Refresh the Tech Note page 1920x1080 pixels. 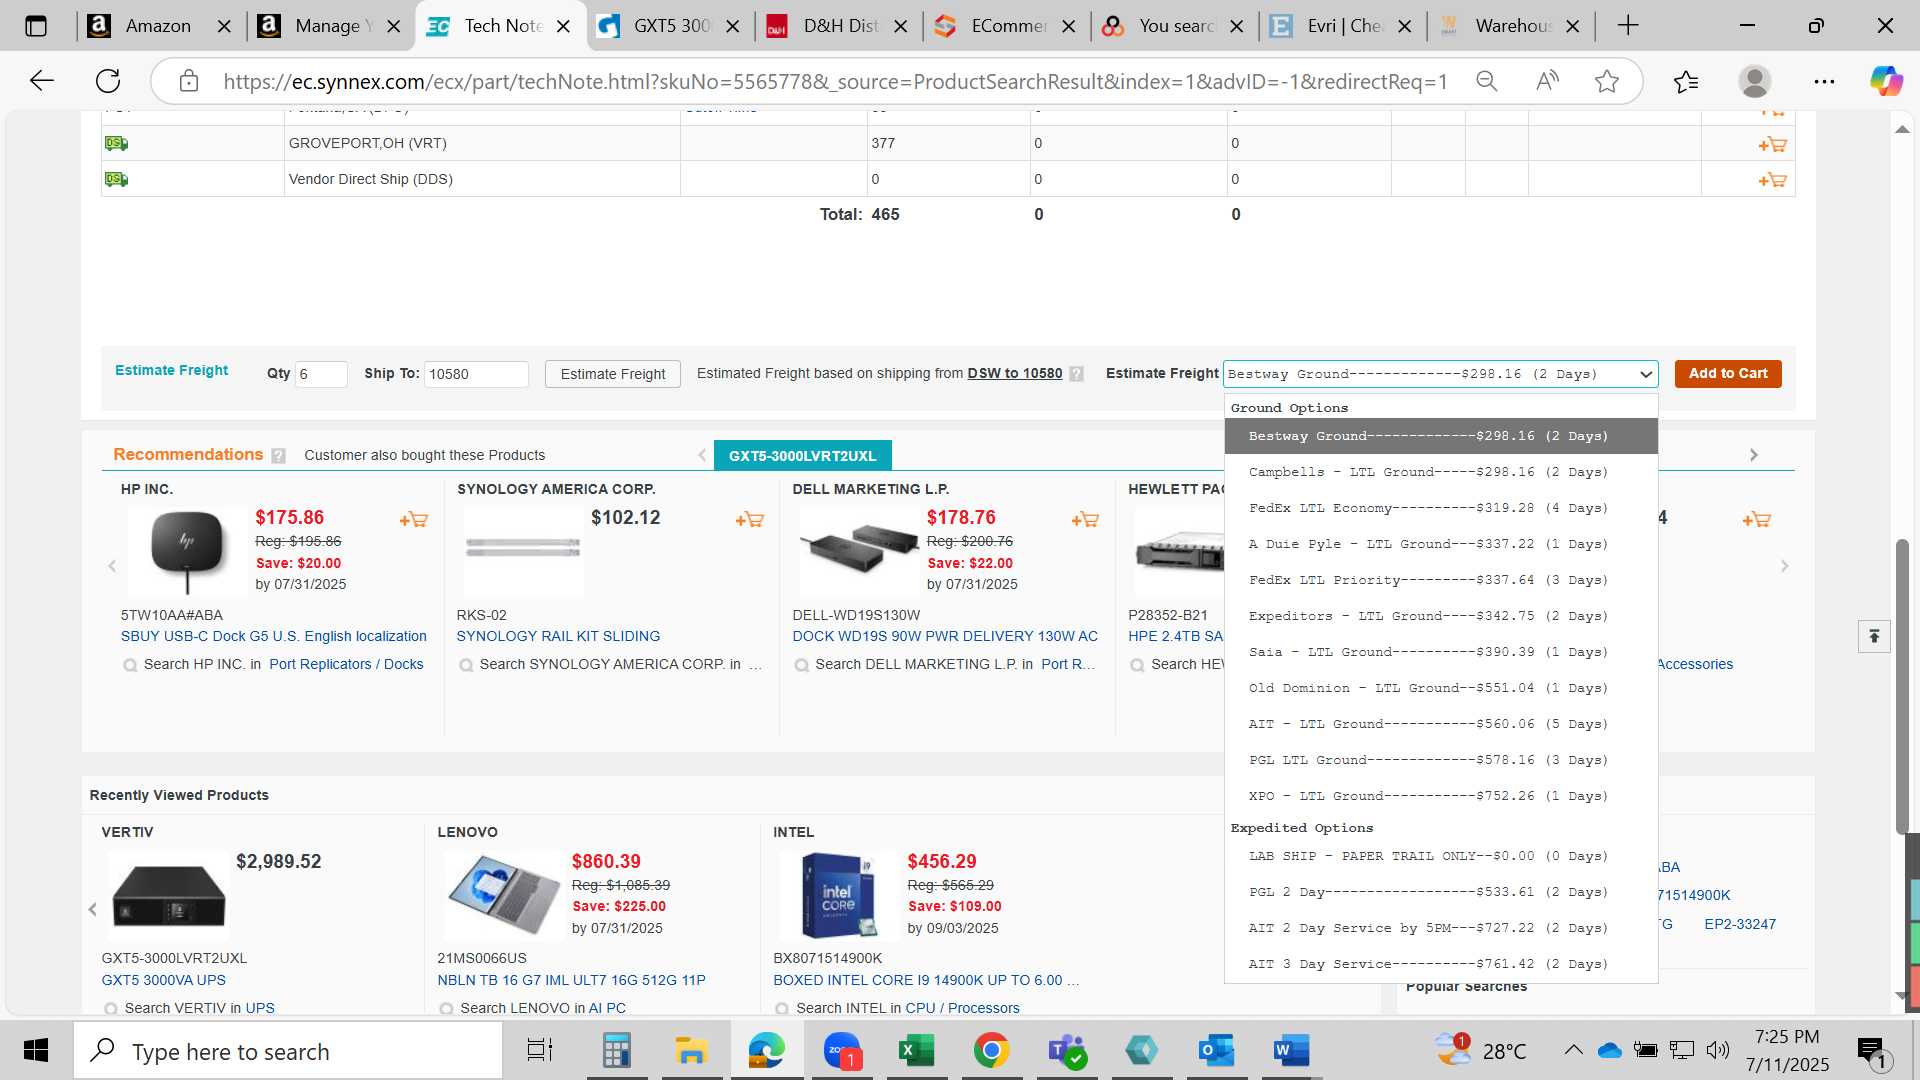coord(108,81)
